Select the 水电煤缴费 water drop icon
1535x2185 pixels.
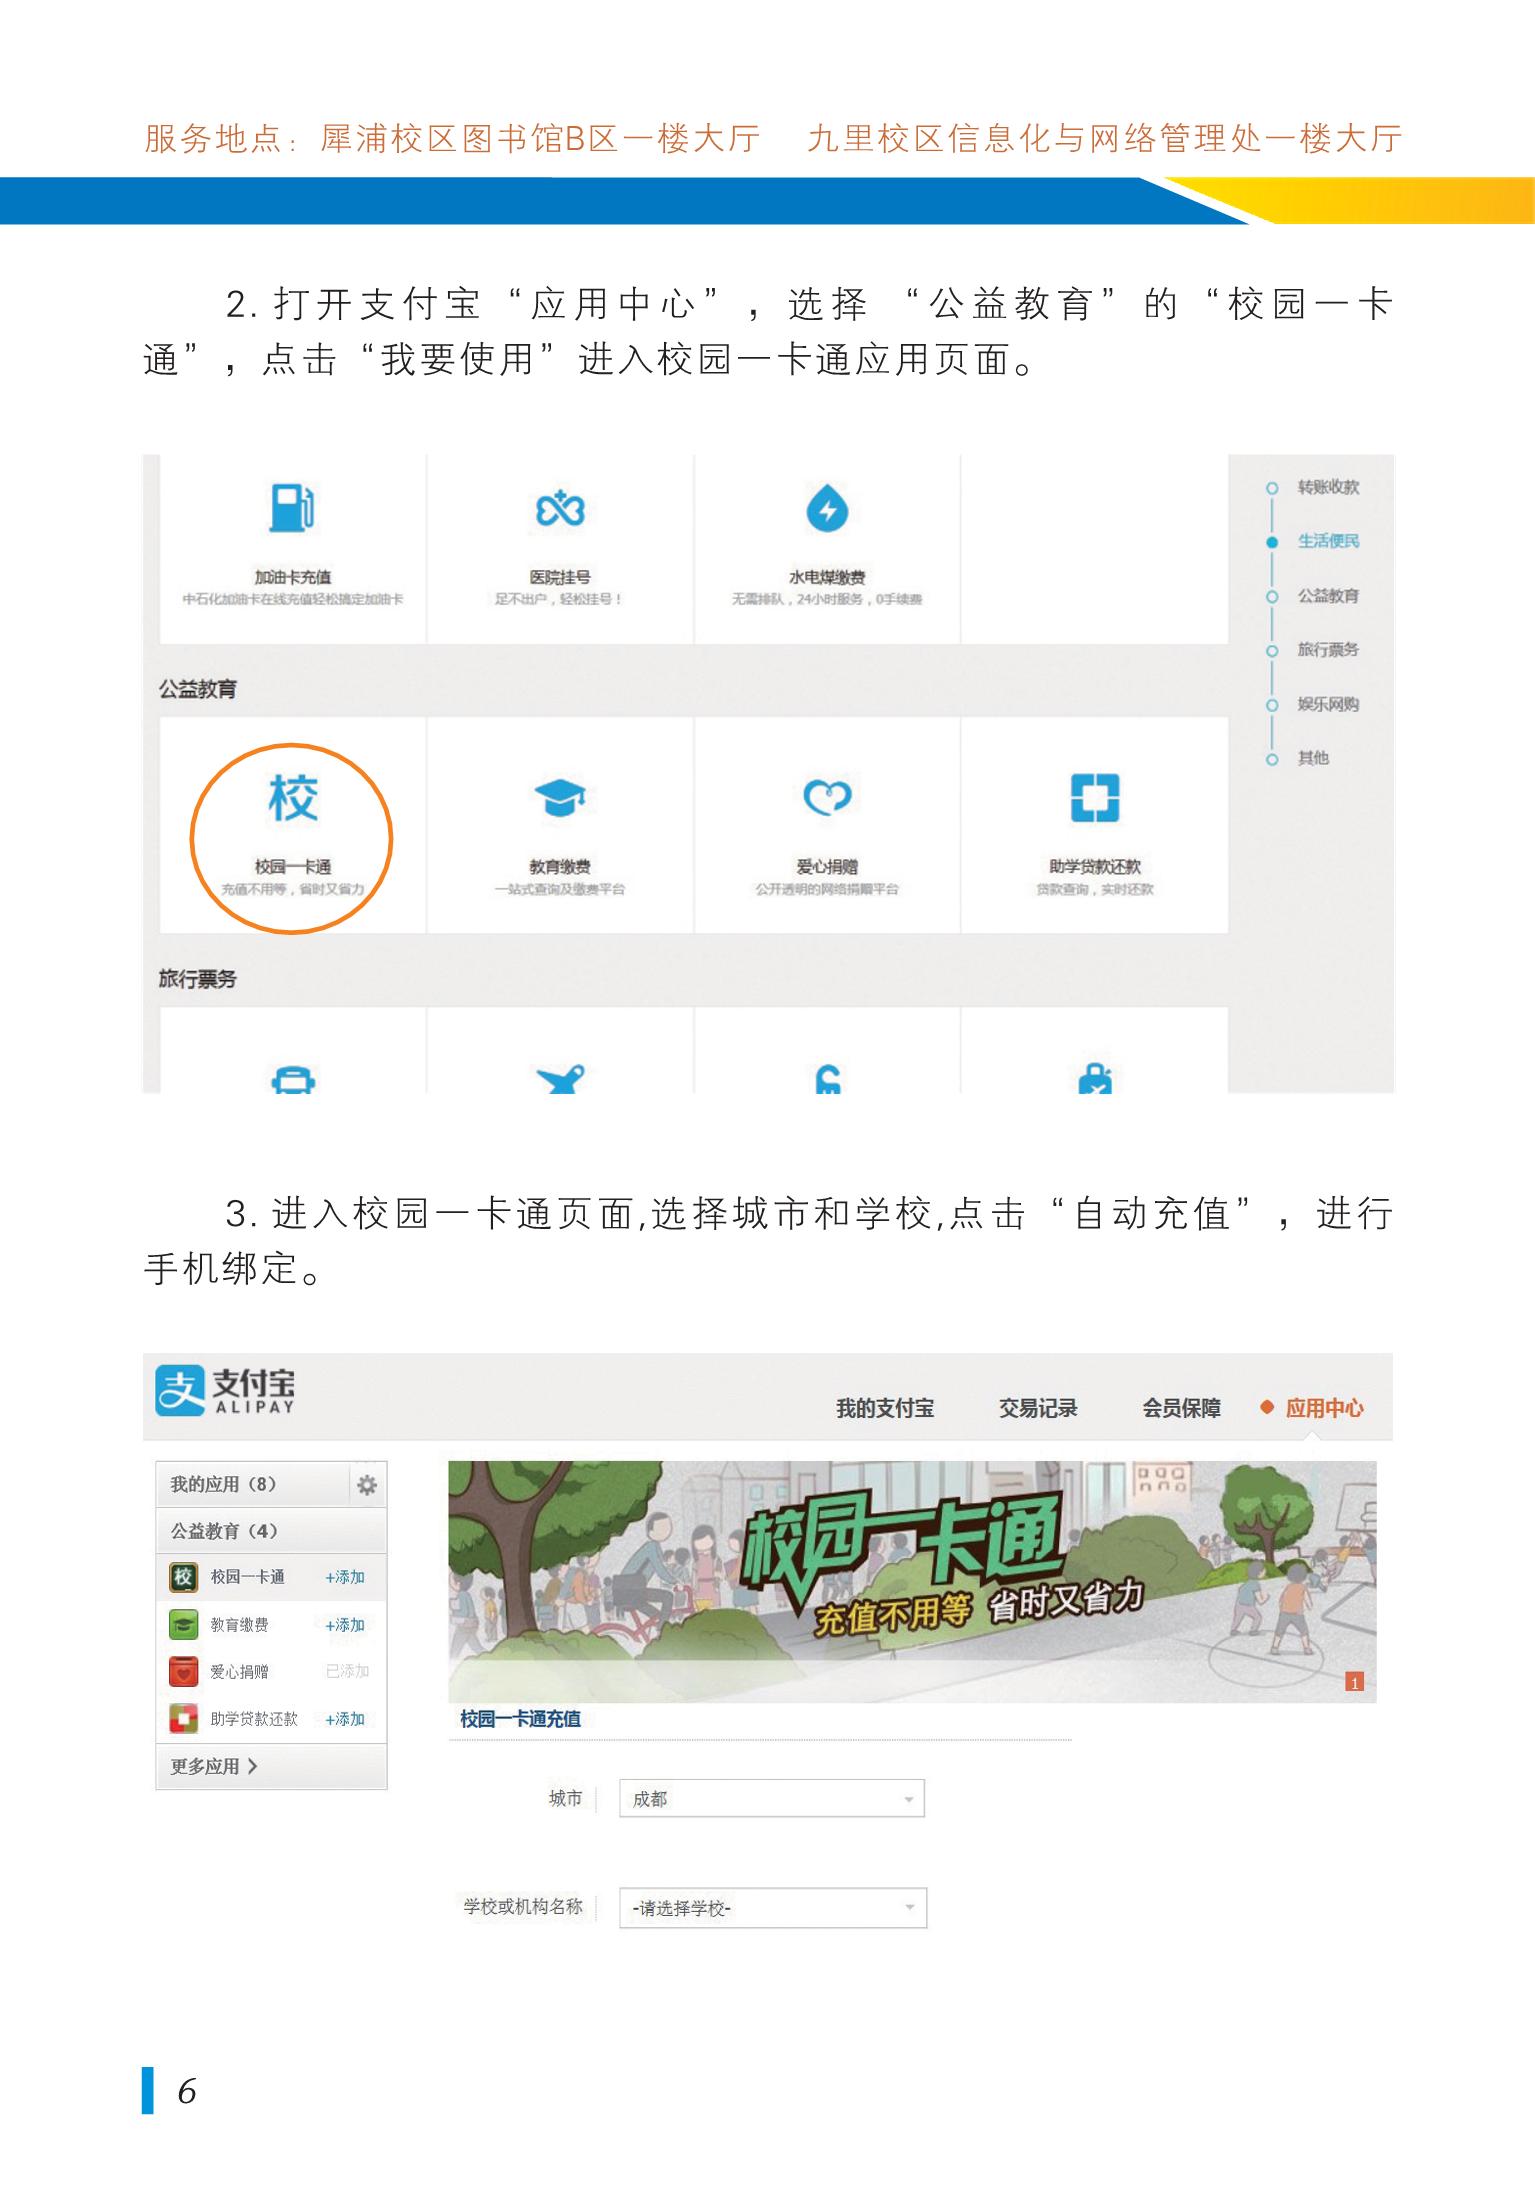coord(827,510)
